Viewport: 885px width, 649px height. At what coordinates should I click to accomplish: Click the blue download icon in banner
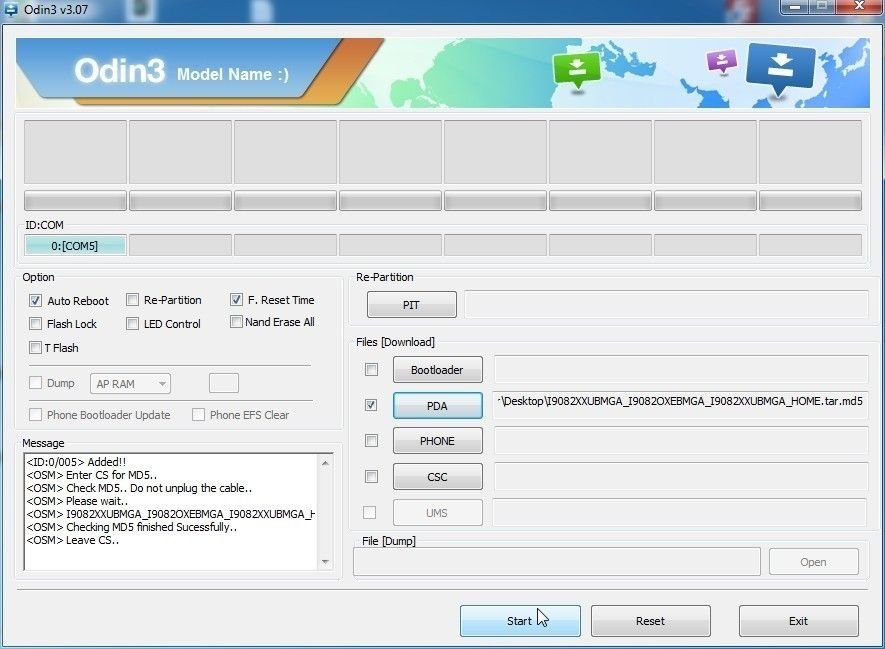click(781, 68)
